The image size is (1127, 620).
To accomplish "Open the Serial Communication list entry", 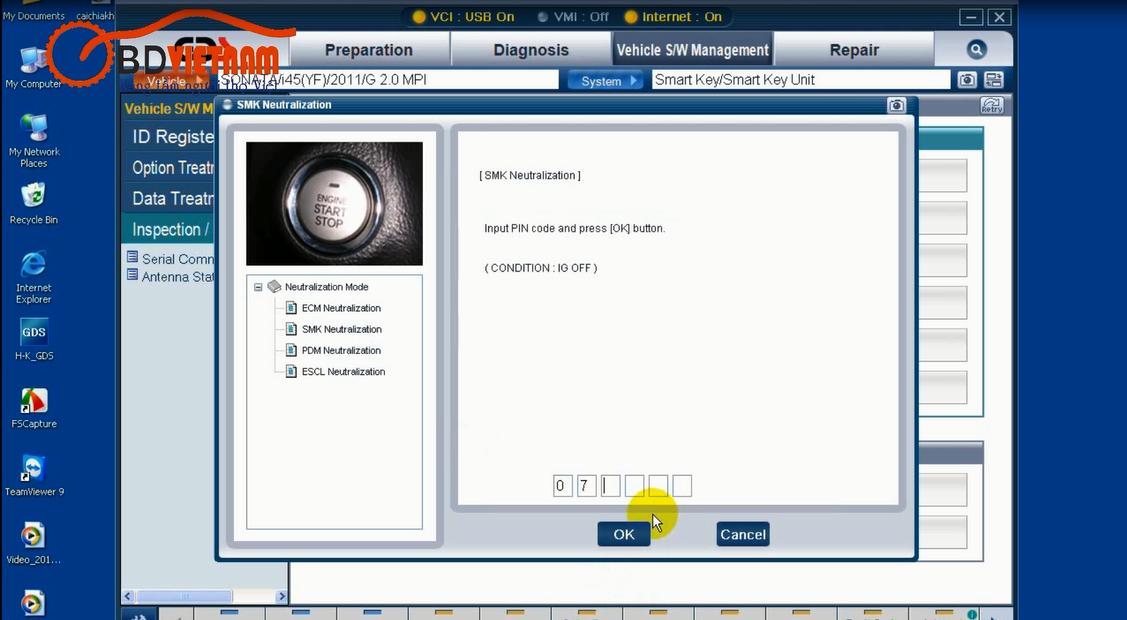I will tap(170, 259).
